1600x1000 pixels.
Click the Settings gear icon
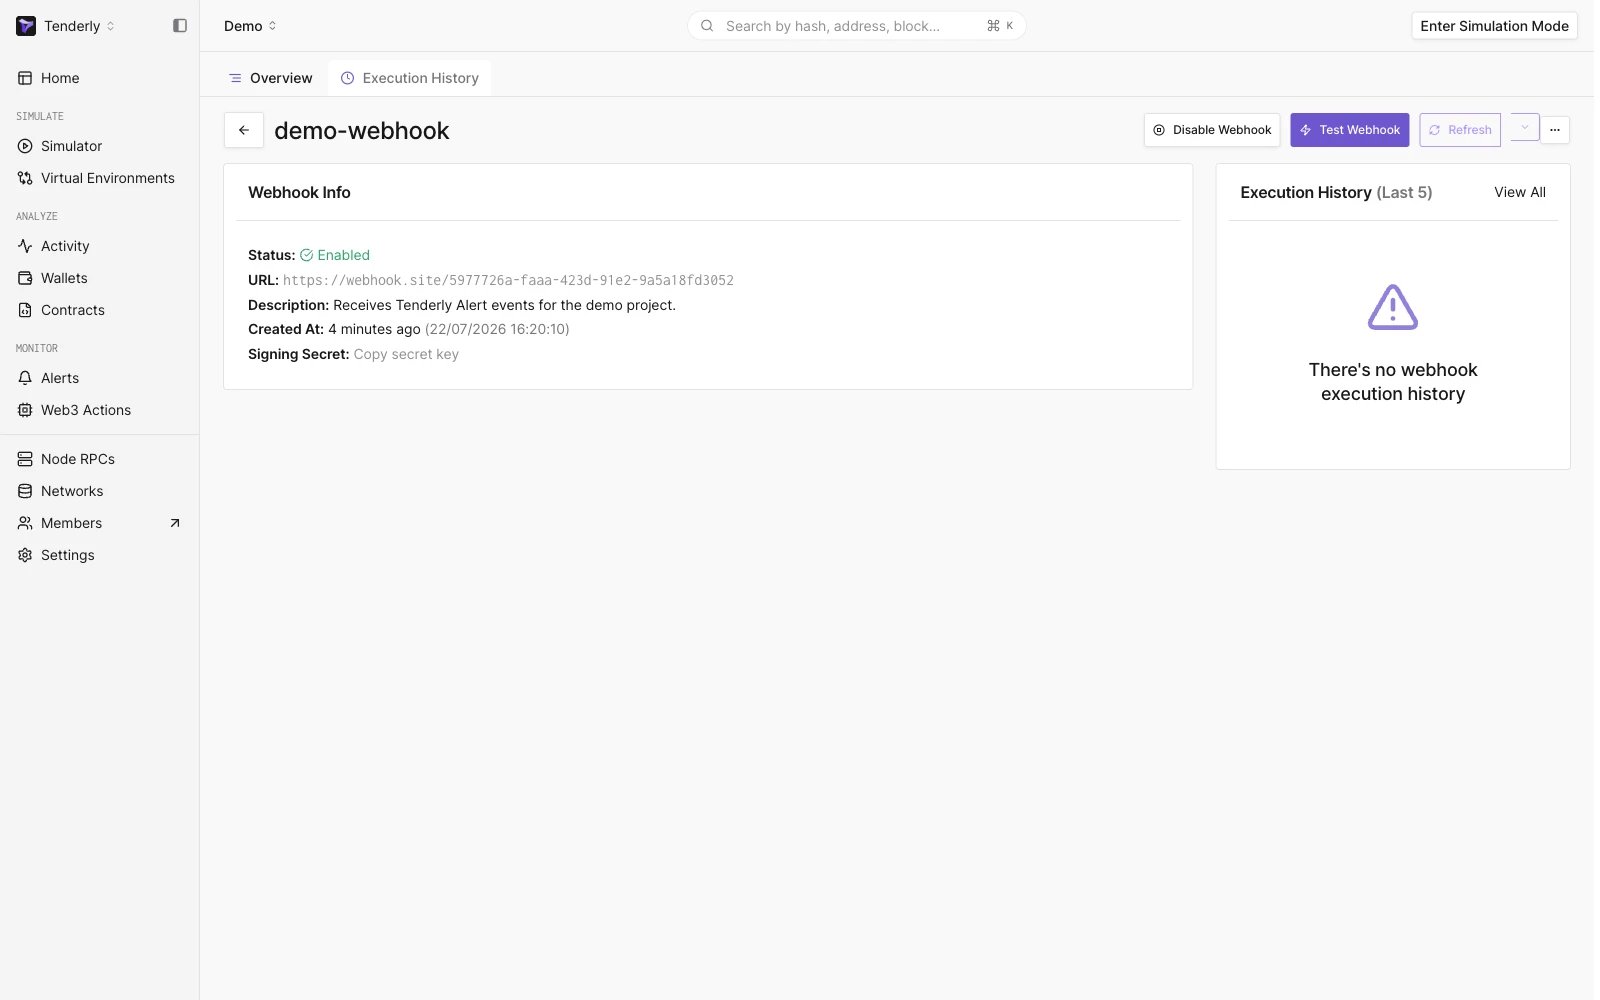coord(25,555)
